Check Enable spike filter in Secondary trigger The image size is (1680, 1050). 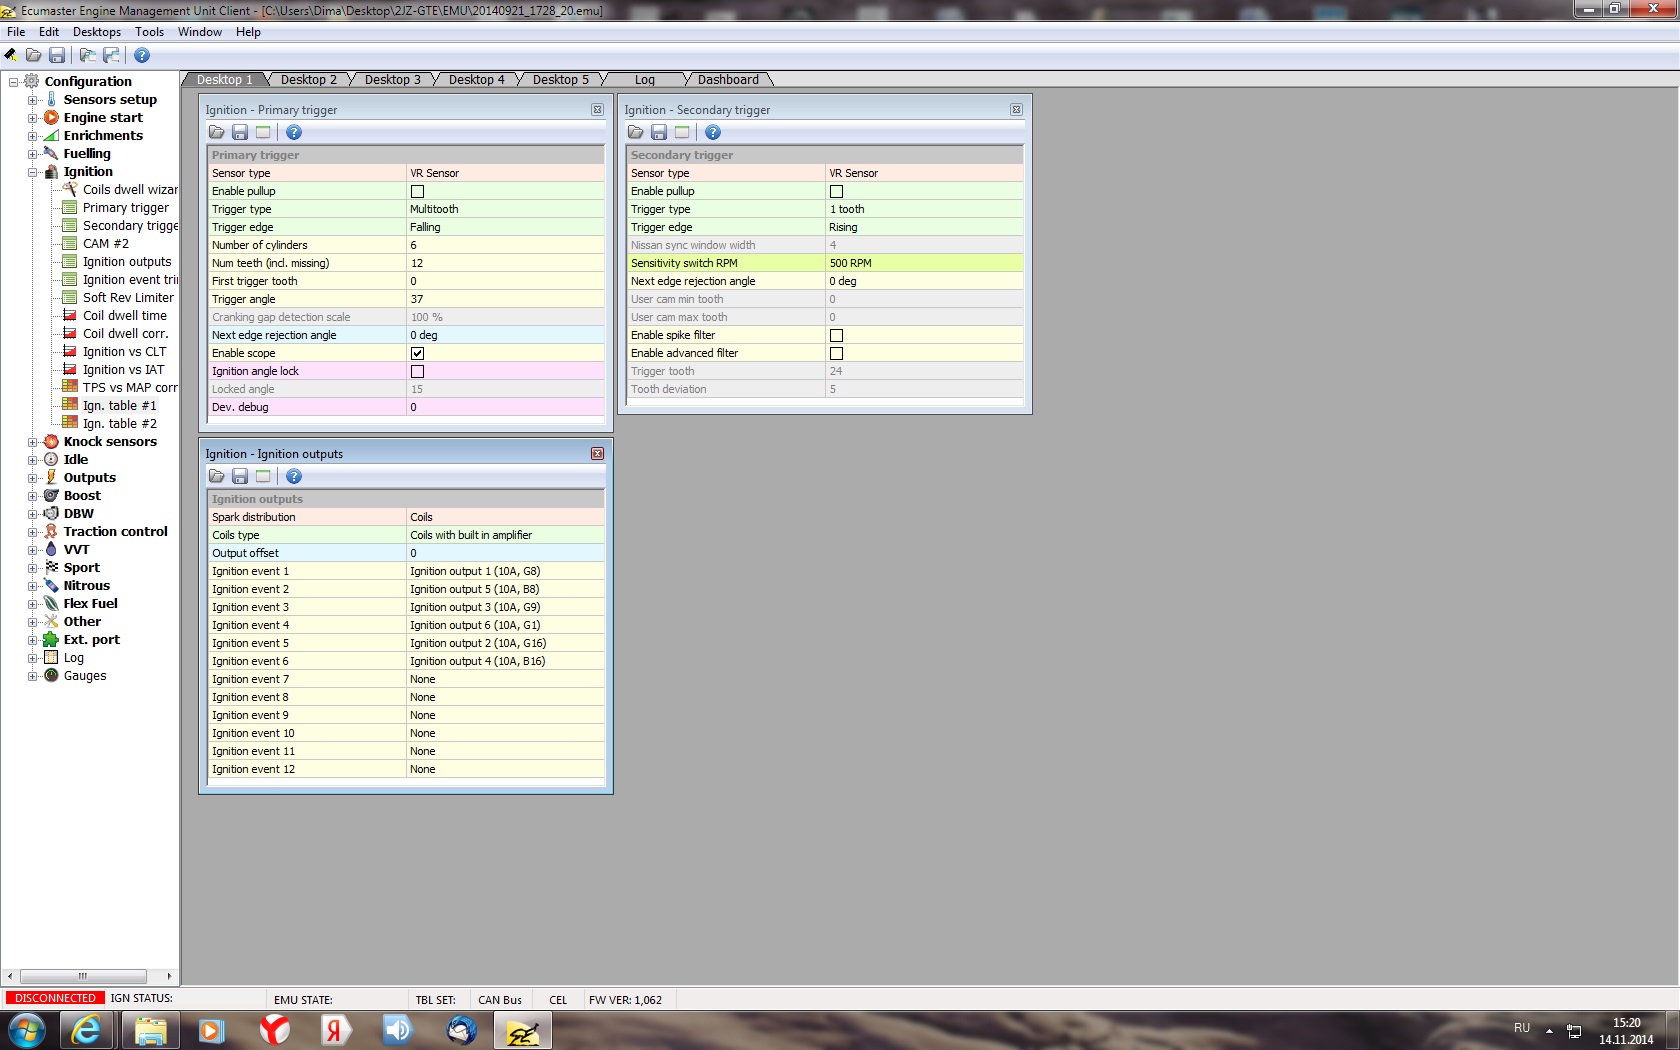836,335
